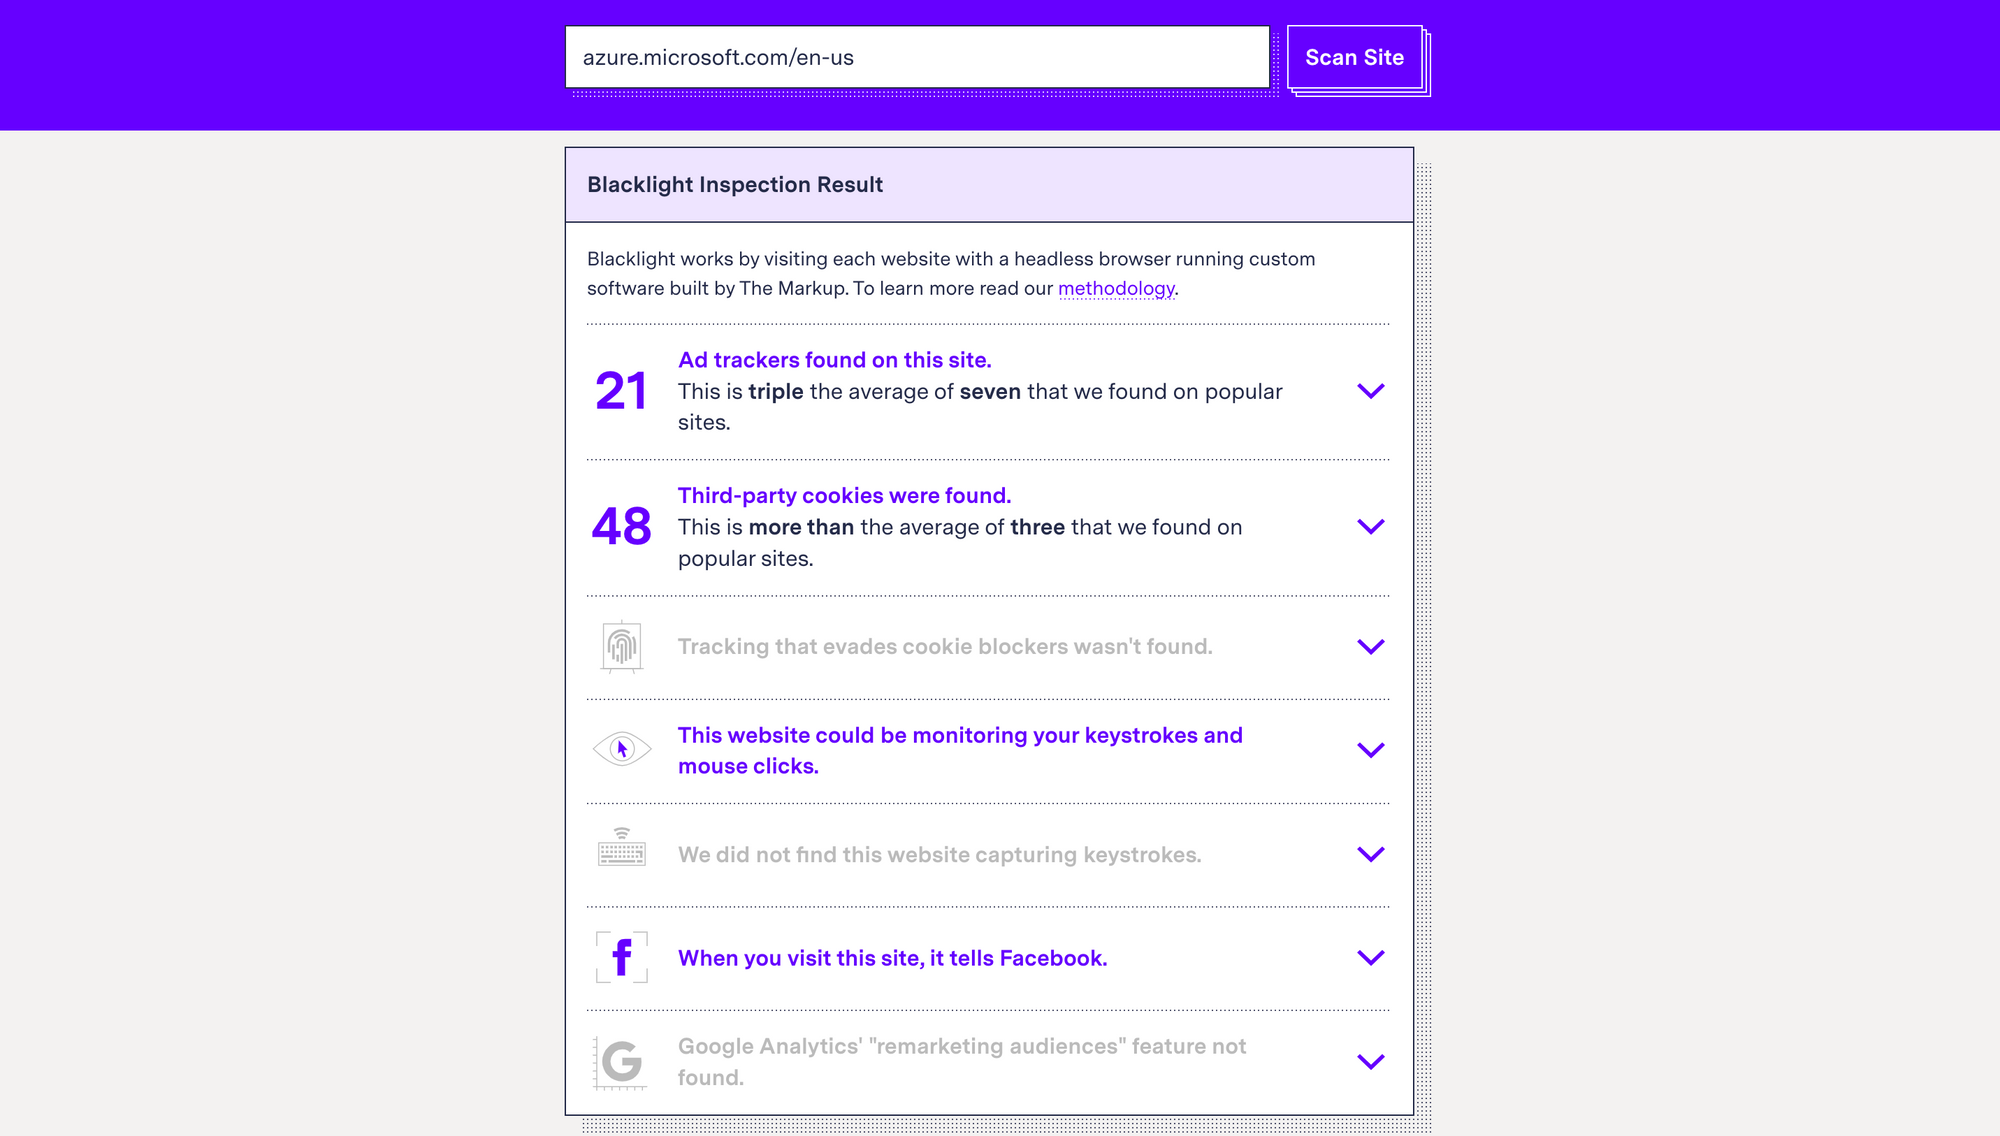Expand the ad trackers details section

tap(1371, 391)
